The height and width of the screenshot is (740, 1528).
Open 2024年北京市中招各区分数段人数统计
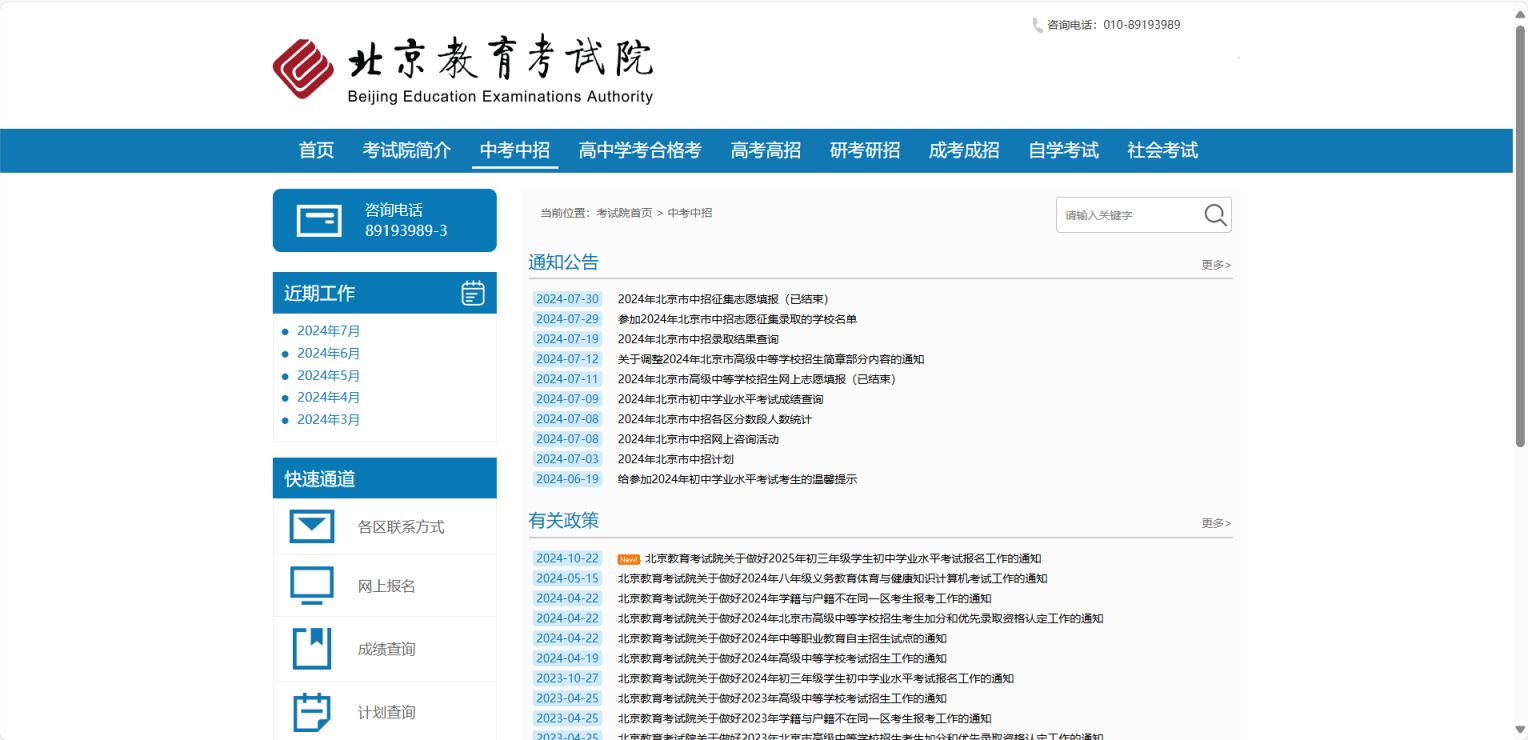pyautogui.click(x=715, y=419)
